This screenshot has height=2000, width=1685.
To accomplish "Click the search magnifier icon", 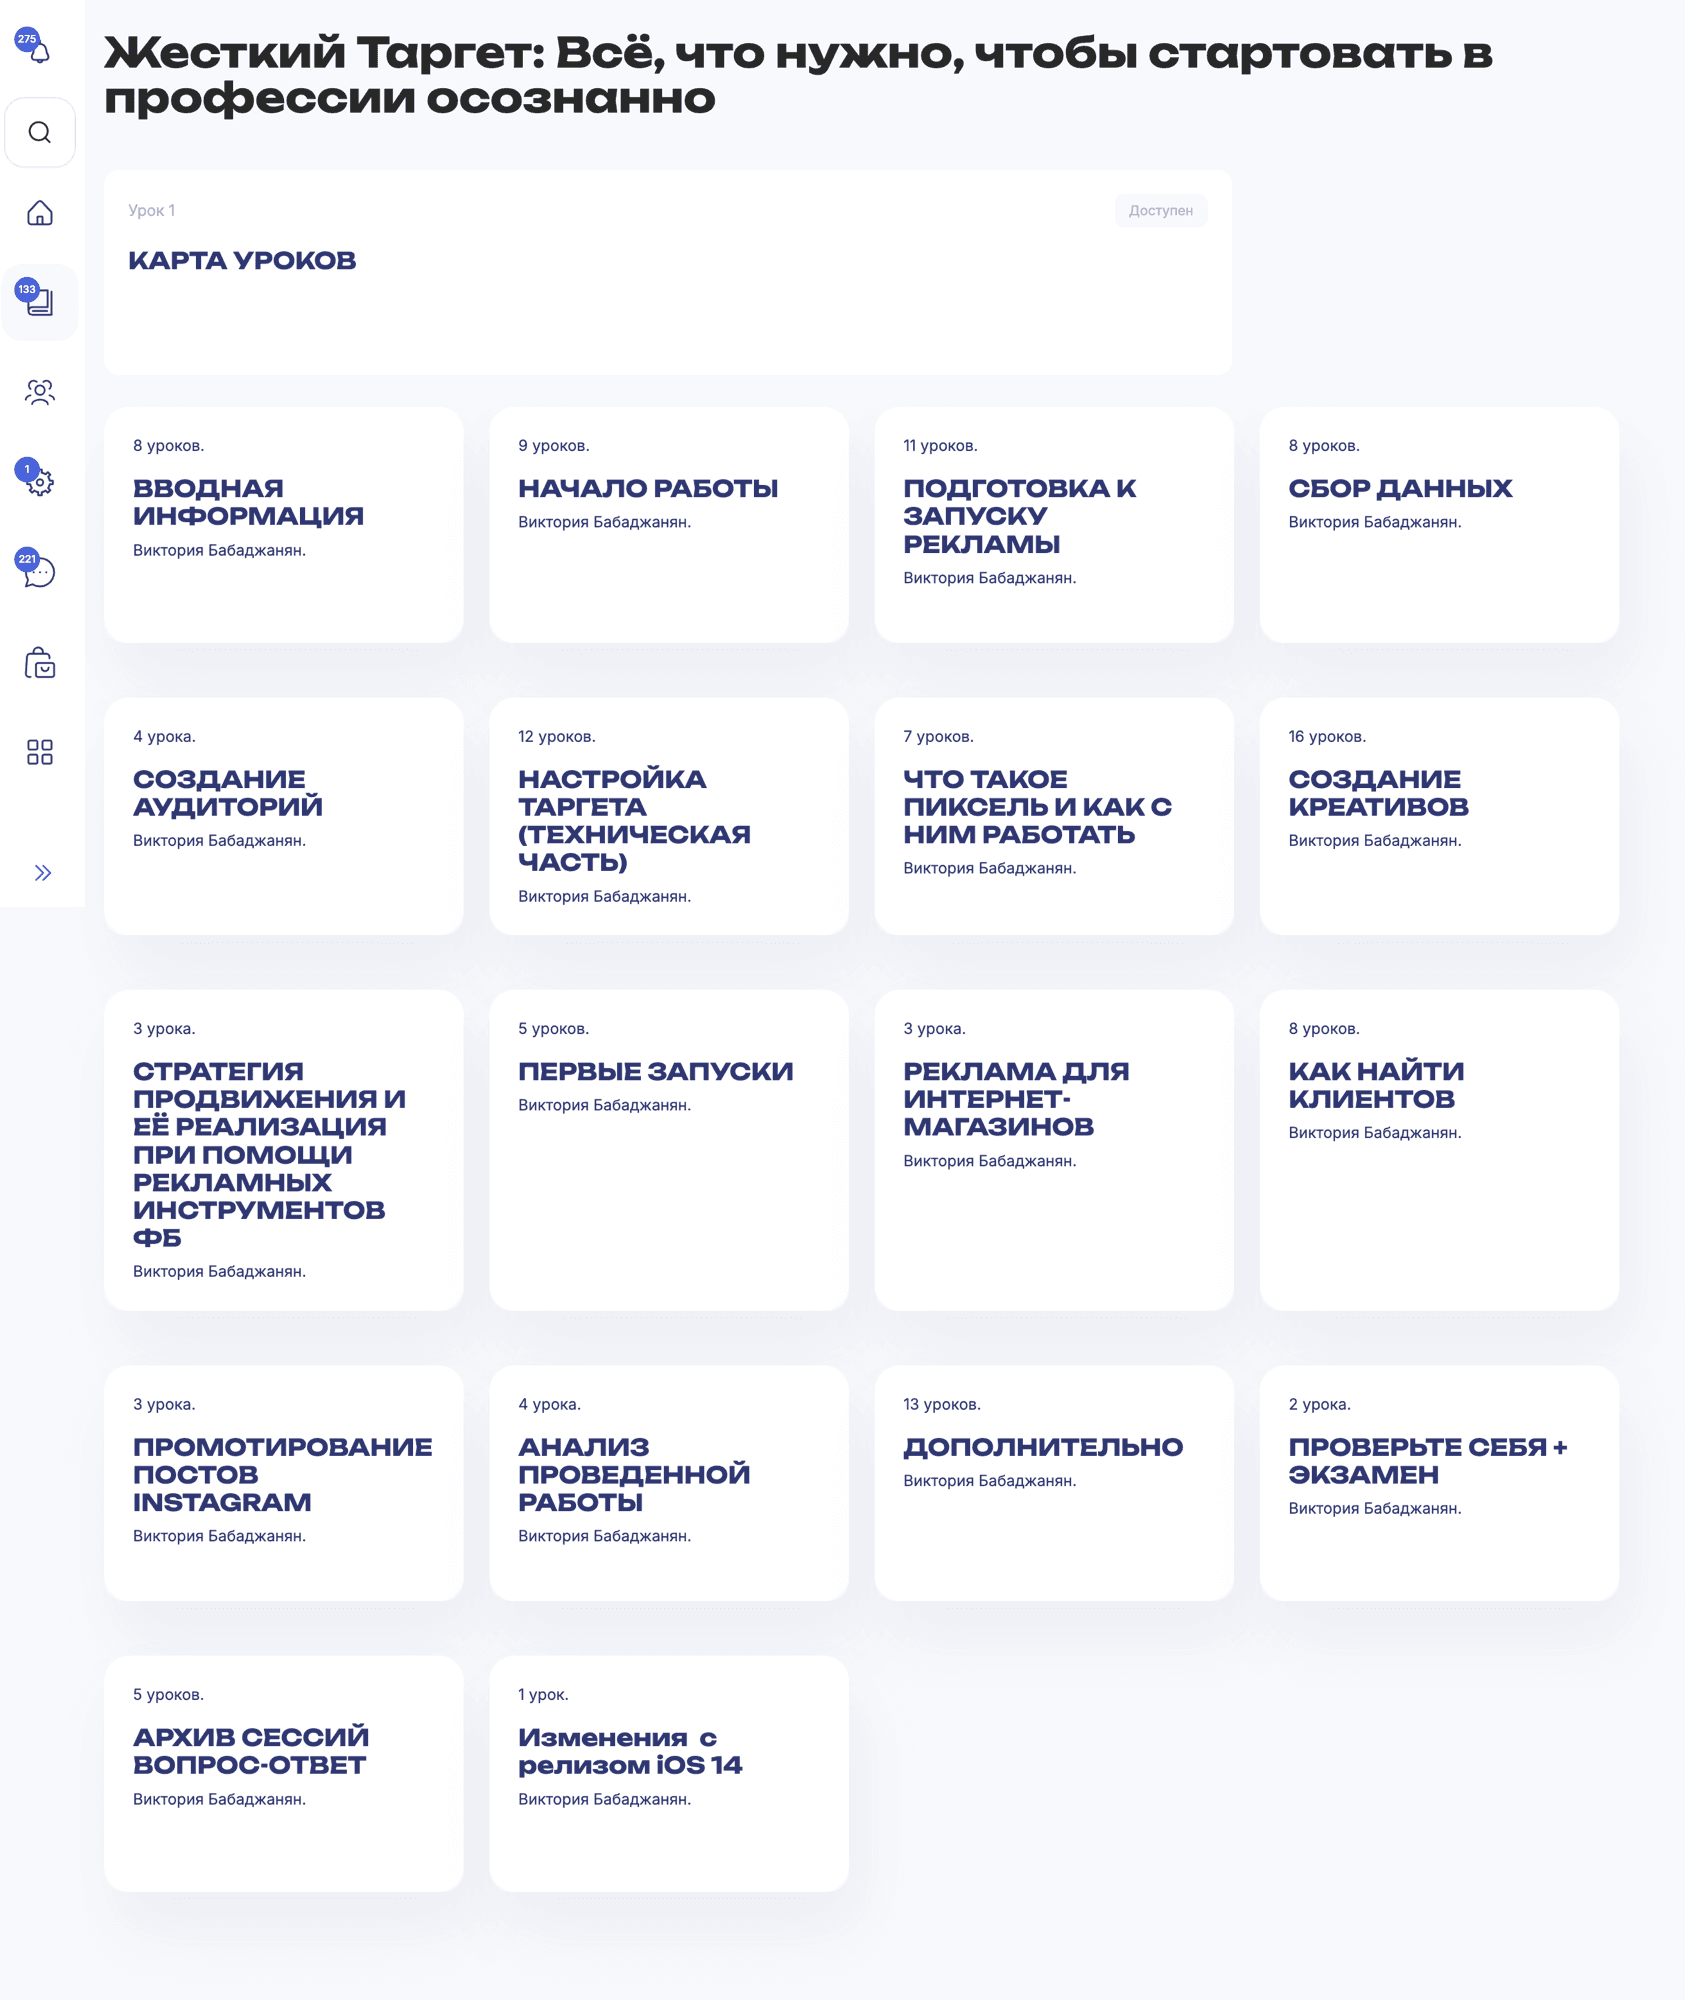I will pos(40,132).
